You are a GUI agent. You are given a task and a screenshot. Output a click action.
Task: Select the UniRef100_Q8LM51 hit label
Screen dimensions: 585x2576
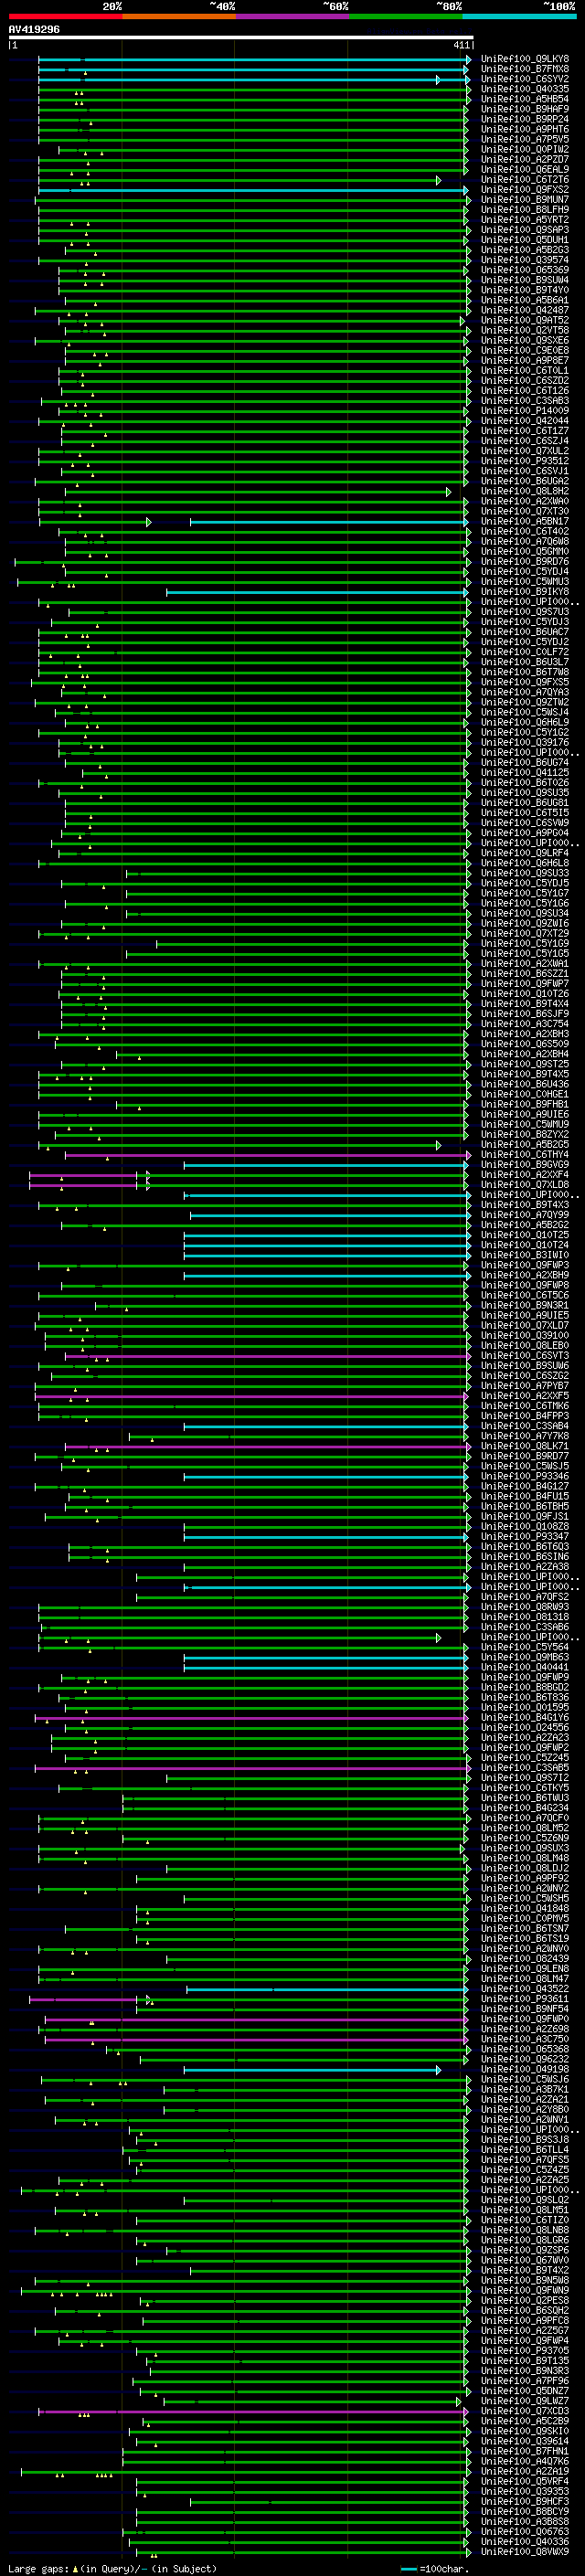pos(525,2210)
